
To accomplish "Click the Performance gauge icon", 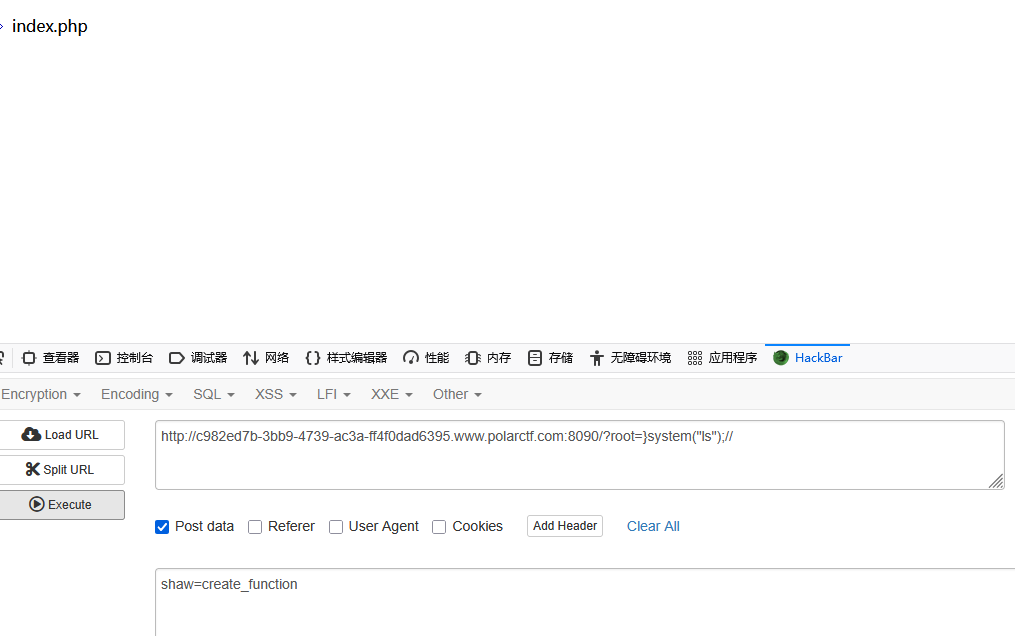I will point(411,358).
